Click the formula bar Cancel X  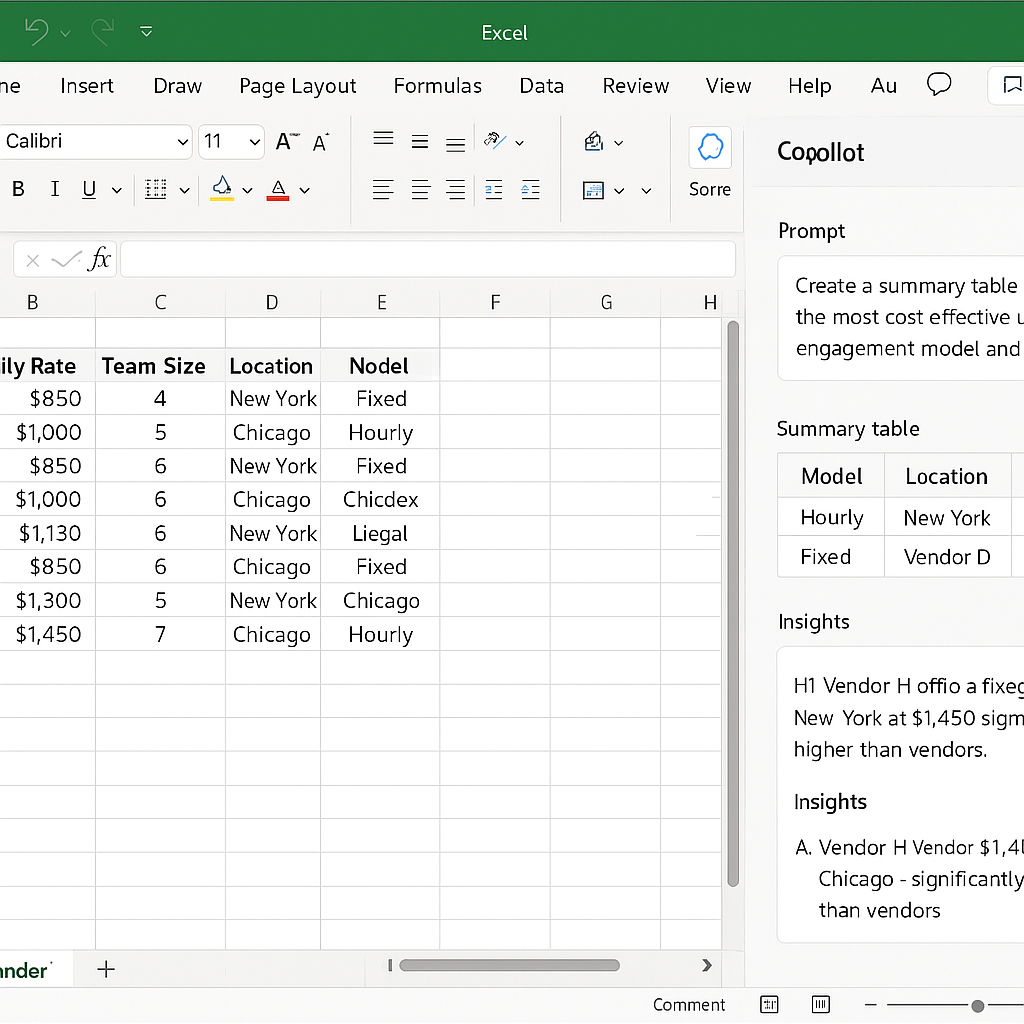(x=33, y=261)
